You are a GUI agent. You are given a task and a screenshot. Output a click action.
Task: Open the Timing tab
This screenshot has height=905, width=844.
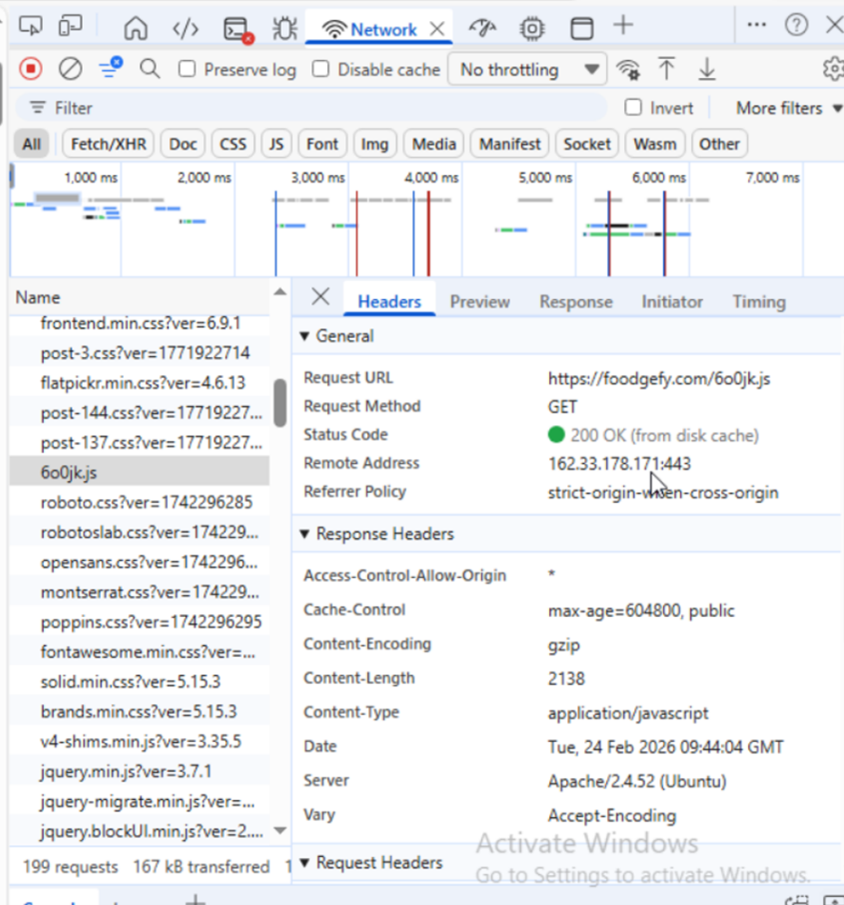pyautogui.click(x=758, y=301)
